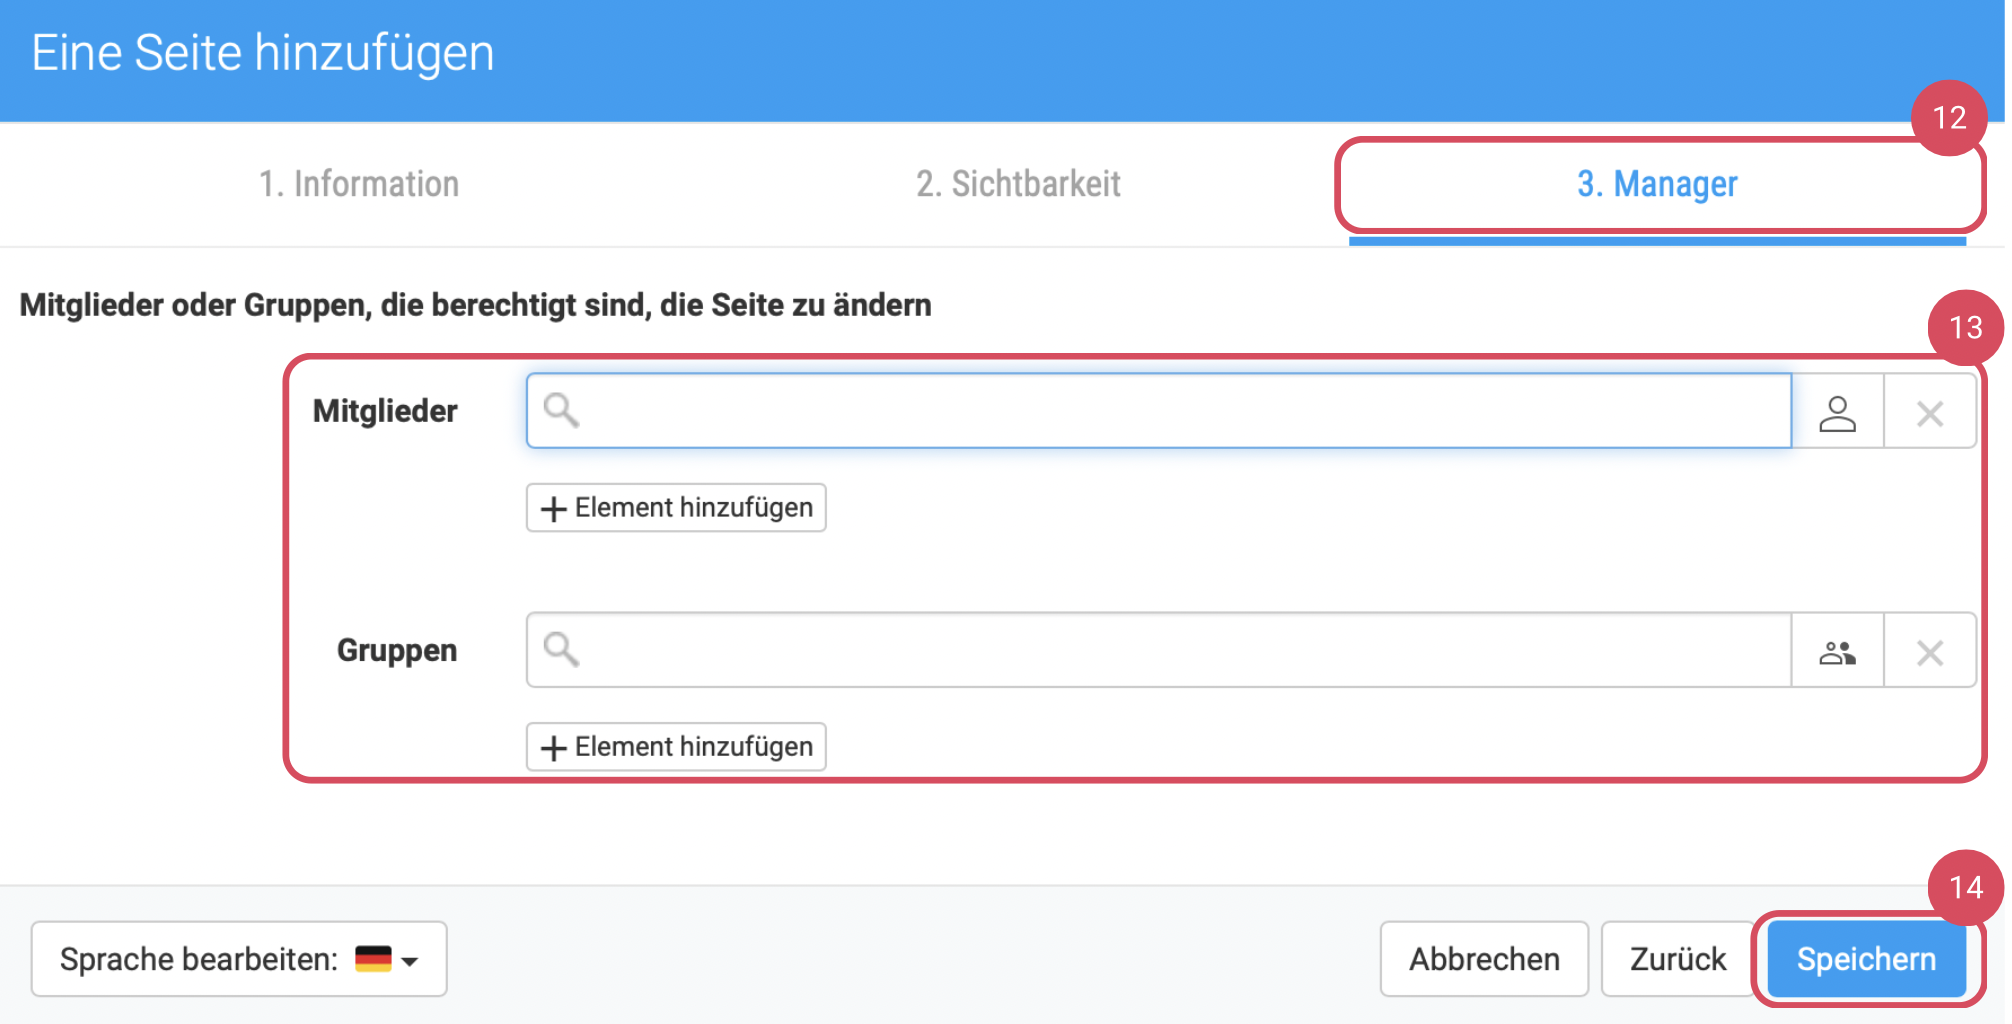Cancel with the Abbrechen button
Screen dimensions: 2012x1024
coord(1483,959)
